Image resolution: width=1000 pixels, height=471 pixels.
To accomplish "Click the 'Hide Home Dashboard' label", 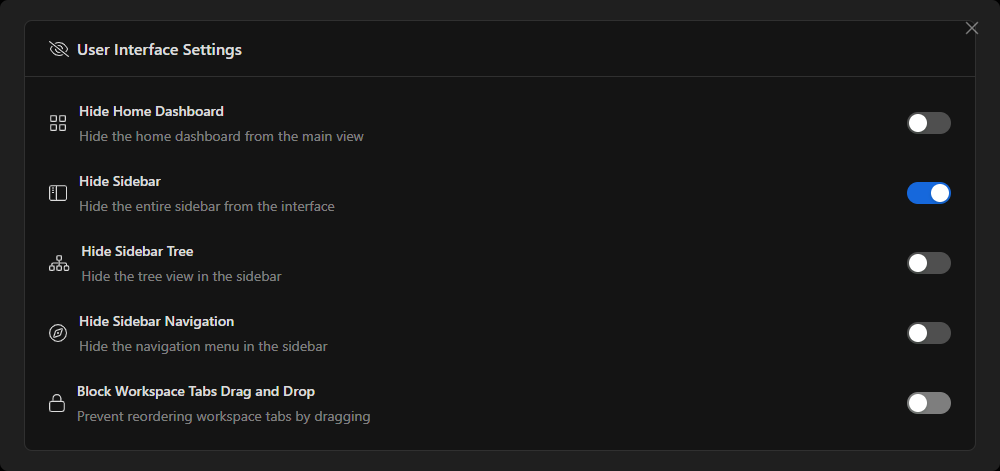I will (x=151, y=111).
